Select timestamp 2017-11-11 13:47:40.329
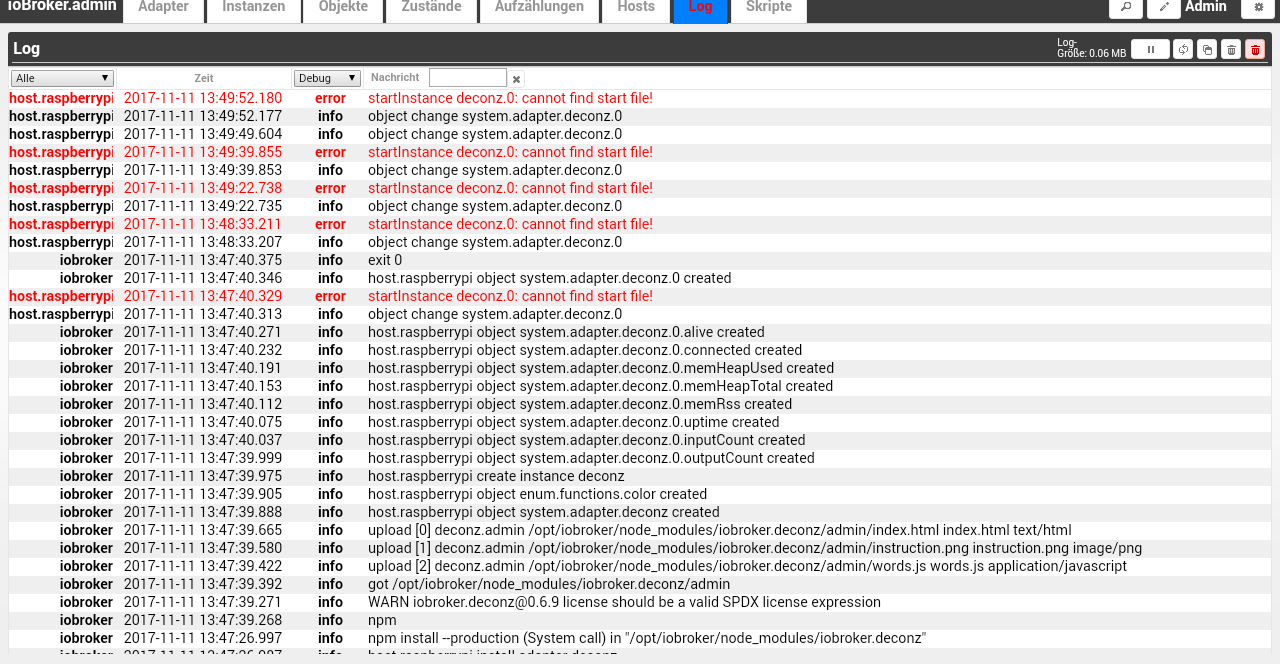1280x665 pixels. coord(203,296)
